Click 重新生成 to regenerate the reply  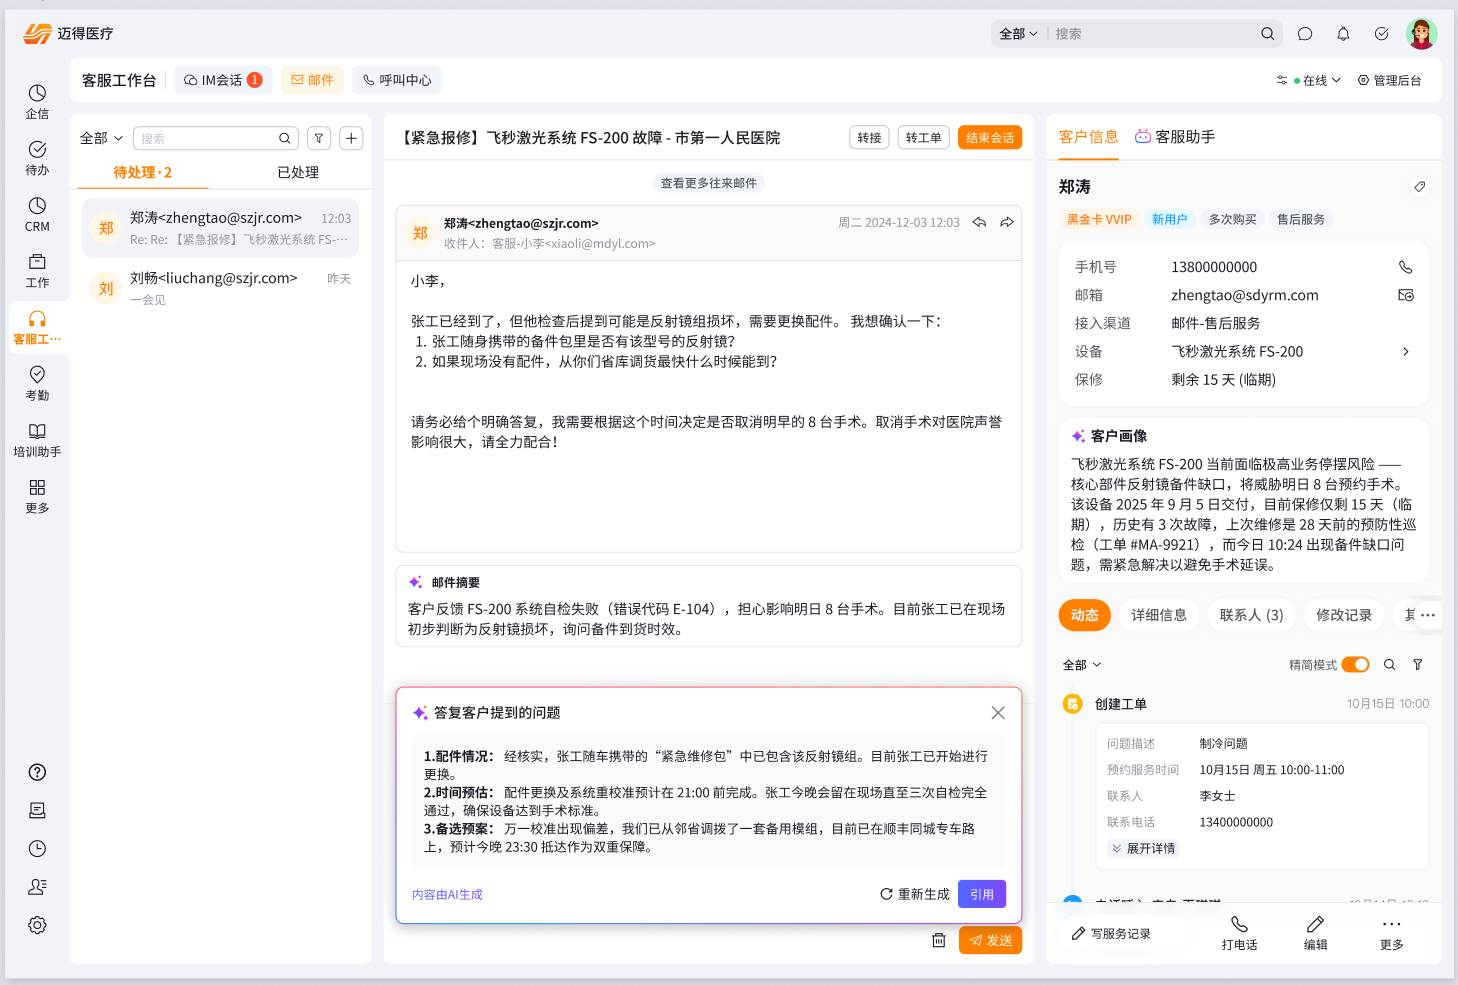tap(914, 894)
